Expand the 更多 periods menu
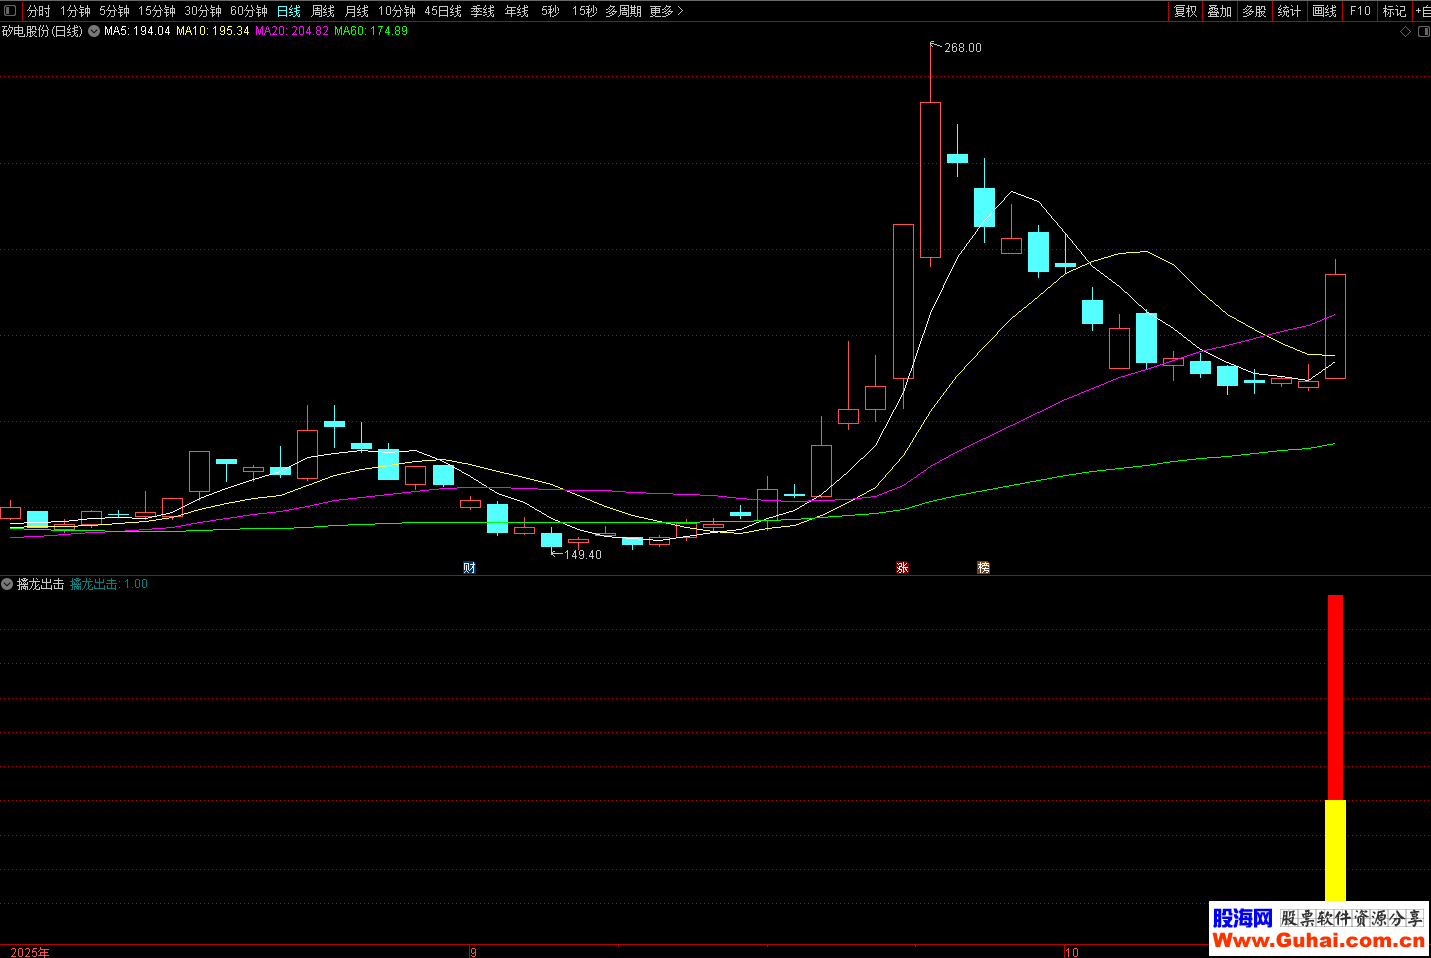The width and height of the screenshot is (1431, 958). [666, 11]
